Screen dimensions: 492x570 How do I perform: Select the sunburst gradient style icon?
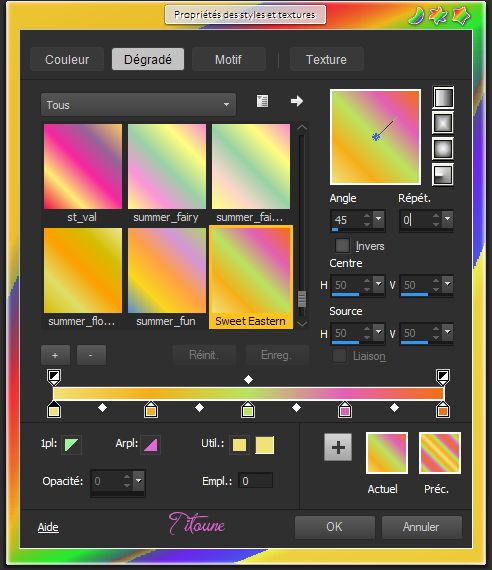point(443,149)
